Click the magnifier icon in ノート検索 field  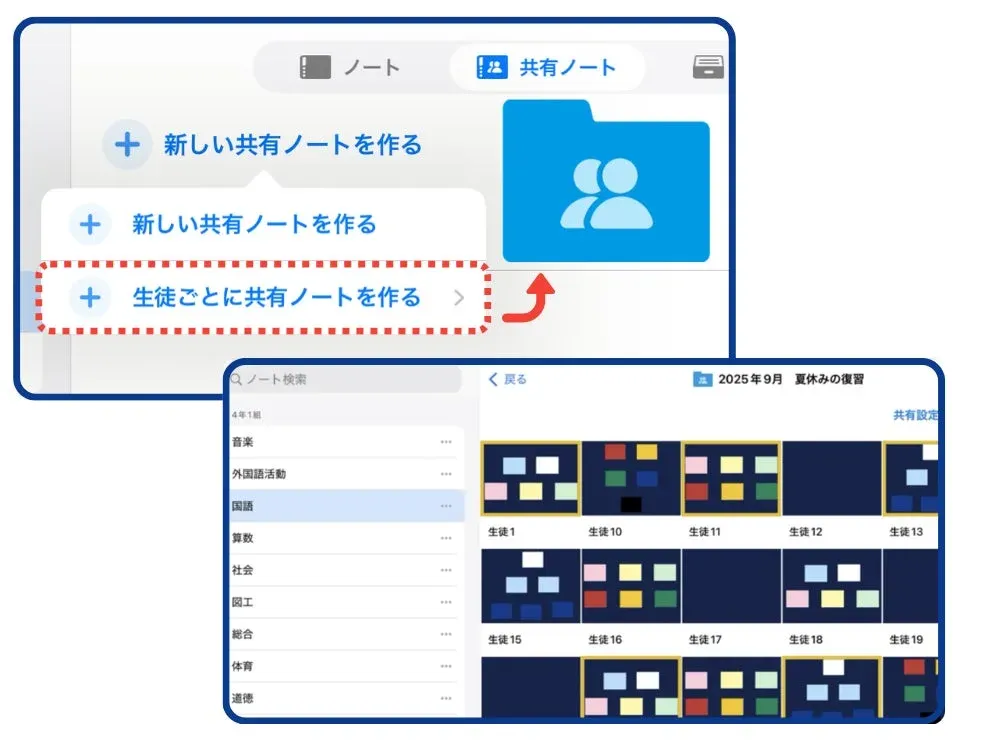point(235,380)
